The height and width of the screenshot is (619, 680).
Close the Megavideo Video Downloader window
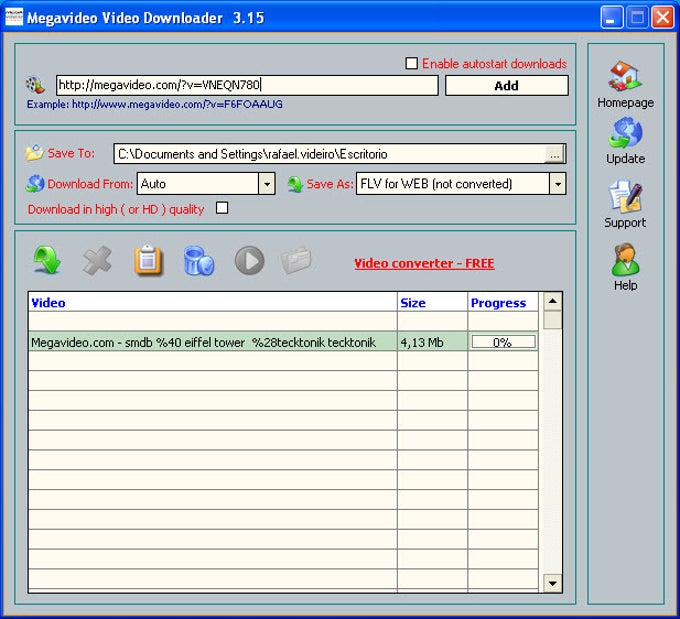663,18
